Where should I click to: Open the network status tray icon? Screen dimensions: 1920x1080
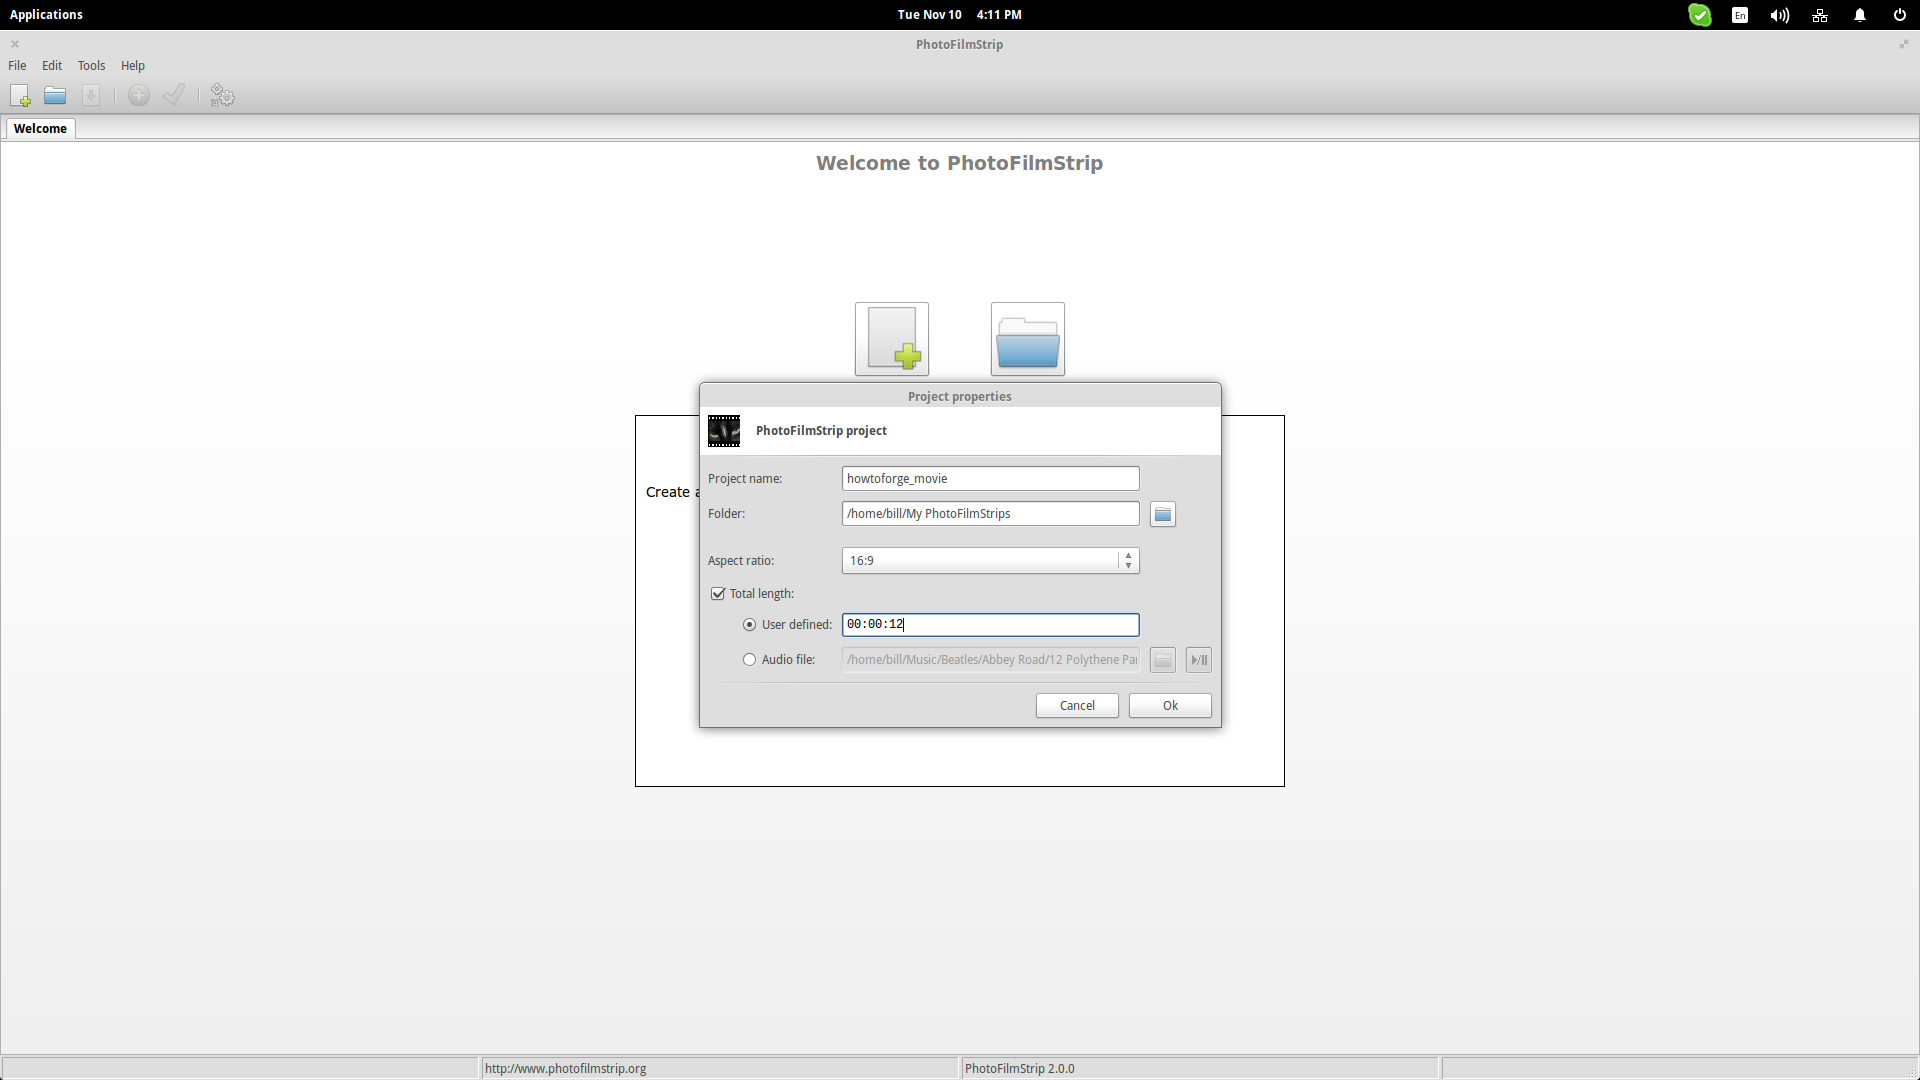click(x=1820, y=15)
